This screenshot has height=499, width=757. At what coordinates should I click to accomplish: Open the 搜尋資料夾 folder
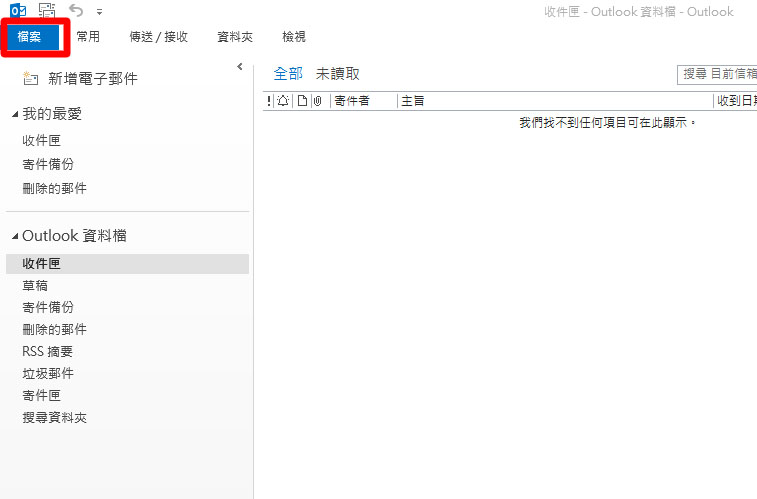(x=55, y=418)
